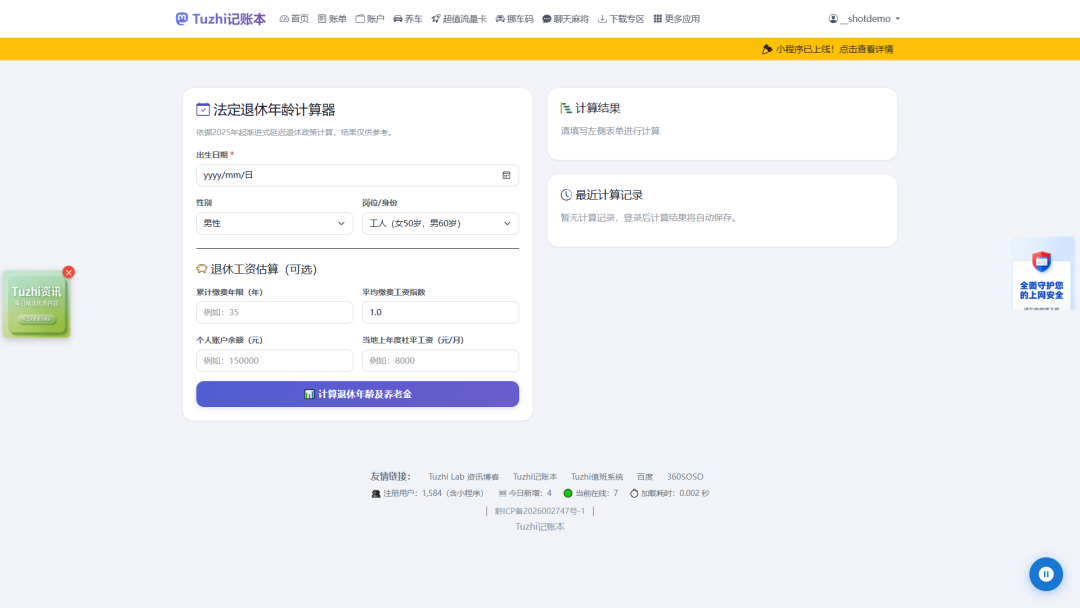The width and height of the screenshot is (1080, 608).
Task: Click the 累计缴费年限 input field
Action: point(274,312)
